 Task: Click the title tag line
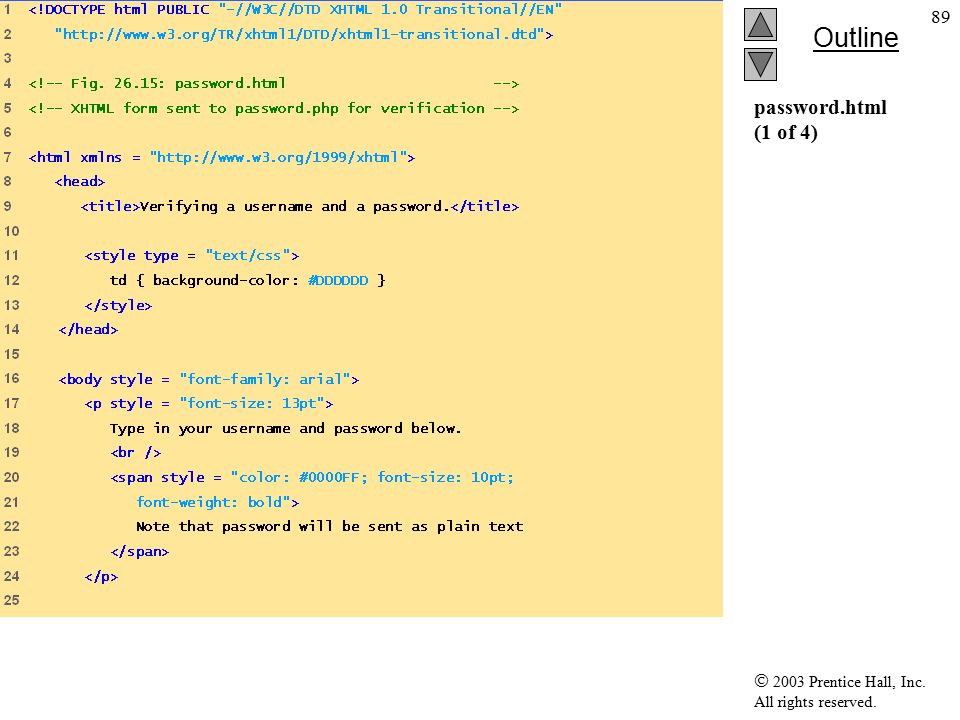pos(299,206)
